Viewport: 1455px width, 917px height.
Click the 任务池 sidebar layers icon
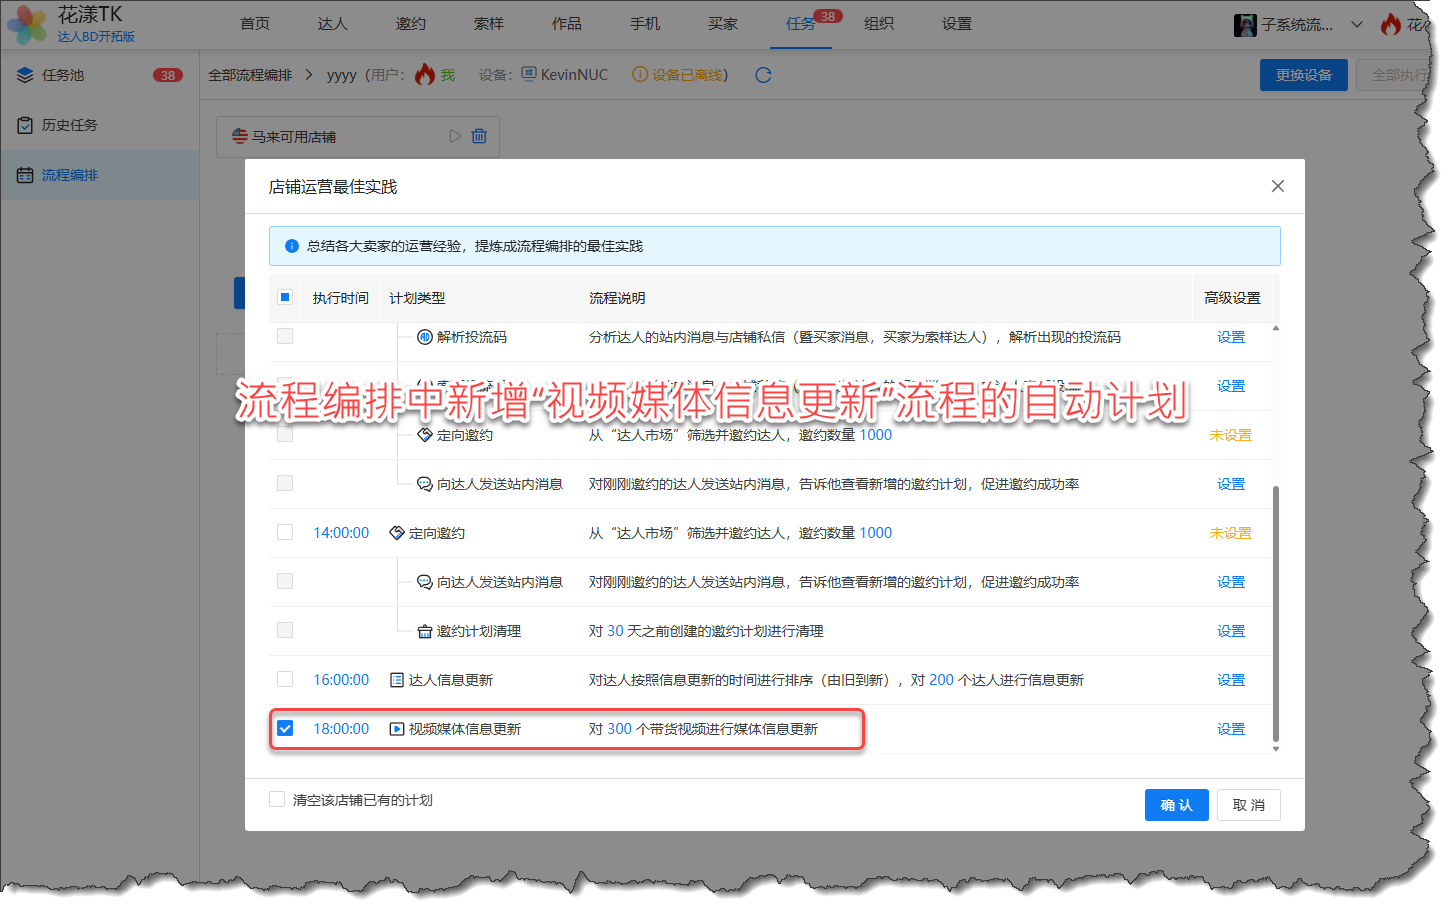coord(25,75)
